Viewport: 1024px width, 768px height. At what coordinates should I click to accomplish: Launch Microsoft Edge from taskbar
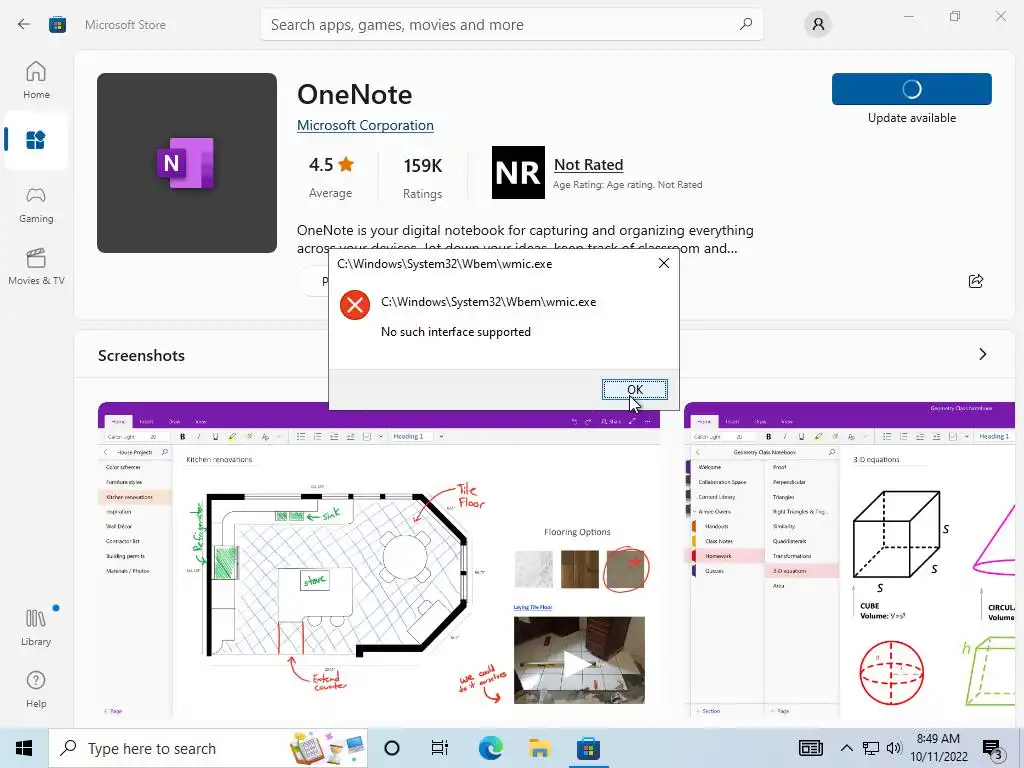point(490,748)
